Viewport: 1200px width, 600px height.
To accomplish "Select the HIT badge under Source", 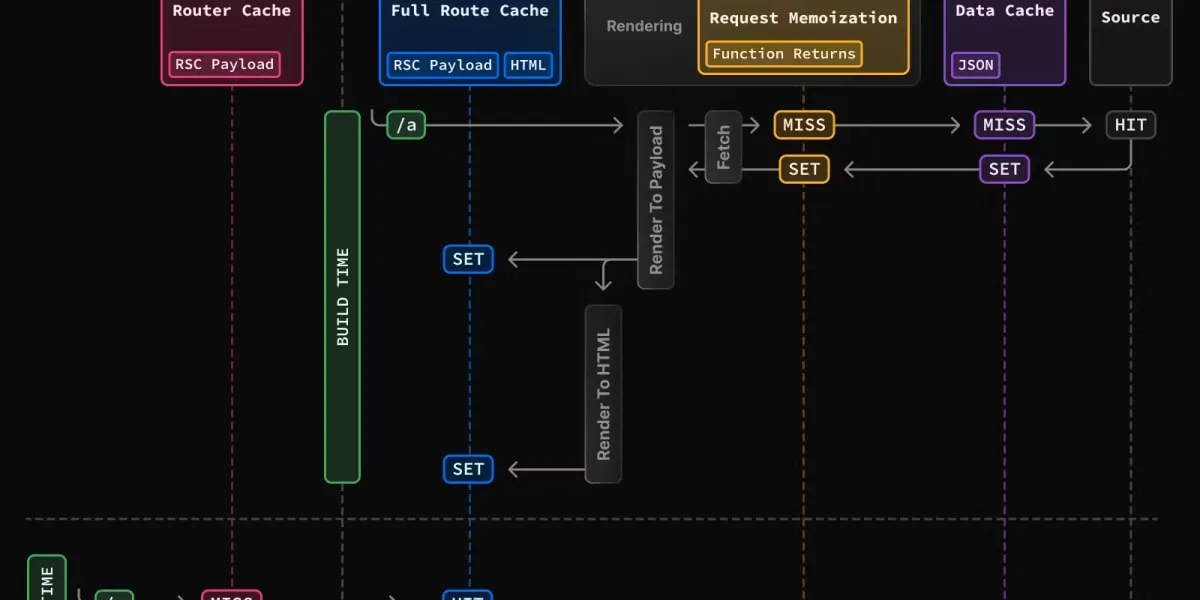I will [x=1131, y=125].
